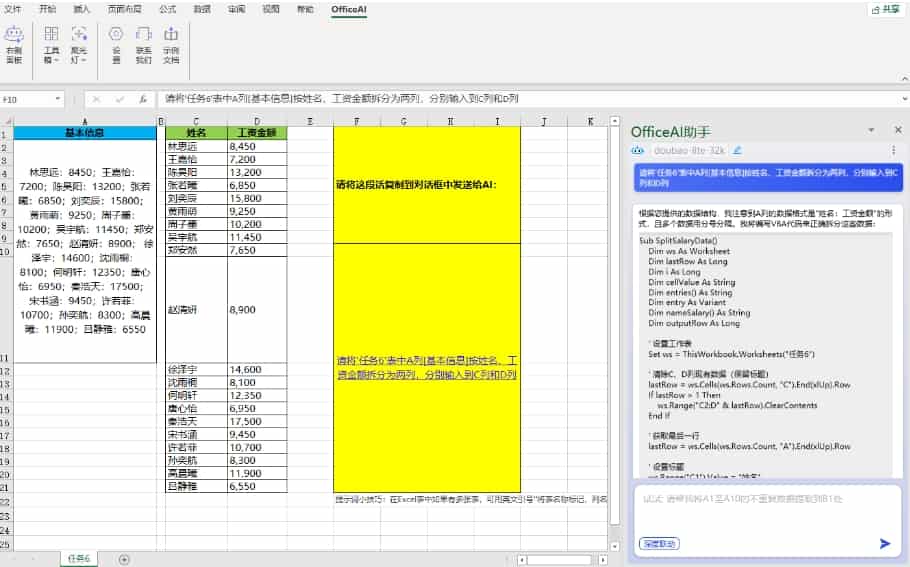Open the Formulas ribbon tab

click(x=167, y=9)
